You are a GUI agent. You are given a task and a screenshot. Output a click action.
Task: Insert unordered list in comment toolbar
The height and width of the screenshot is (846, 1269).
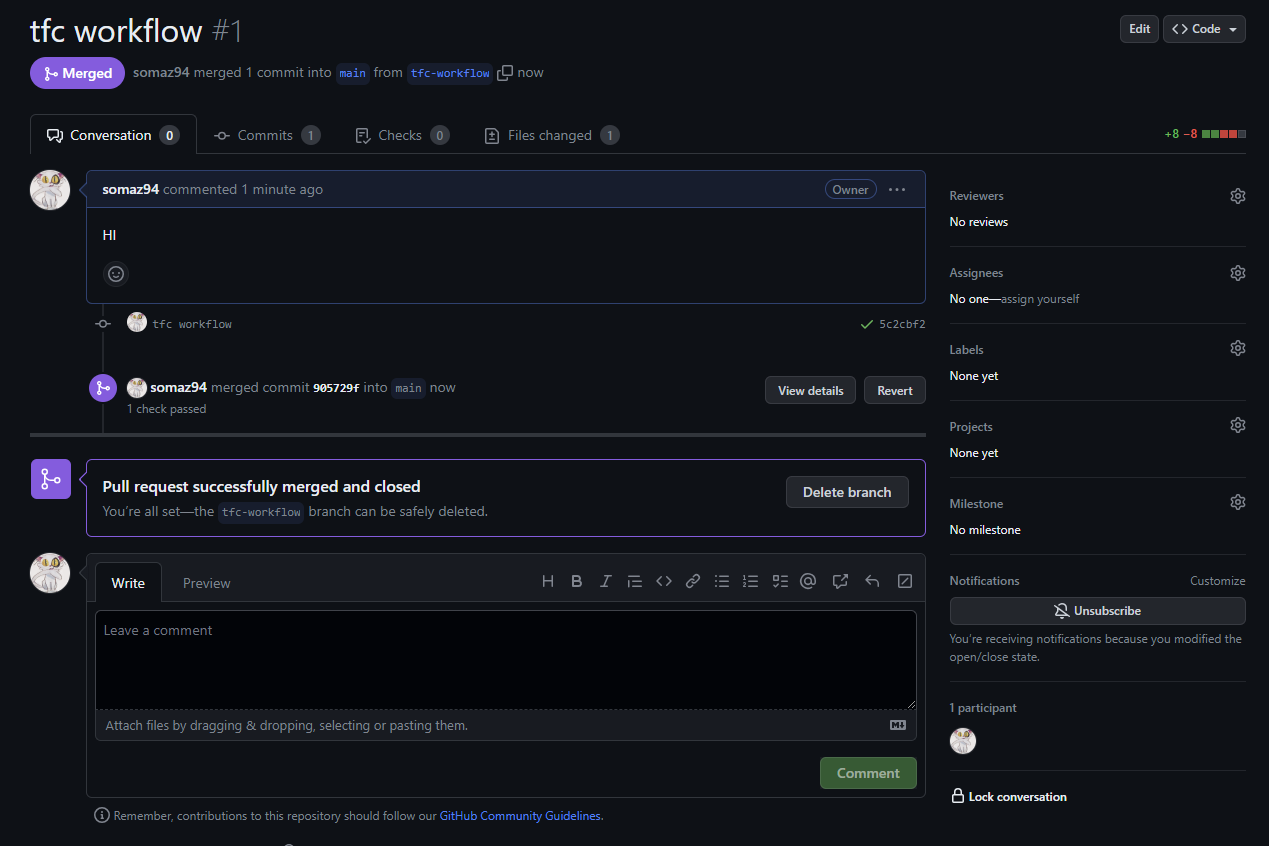click(721, 581)
